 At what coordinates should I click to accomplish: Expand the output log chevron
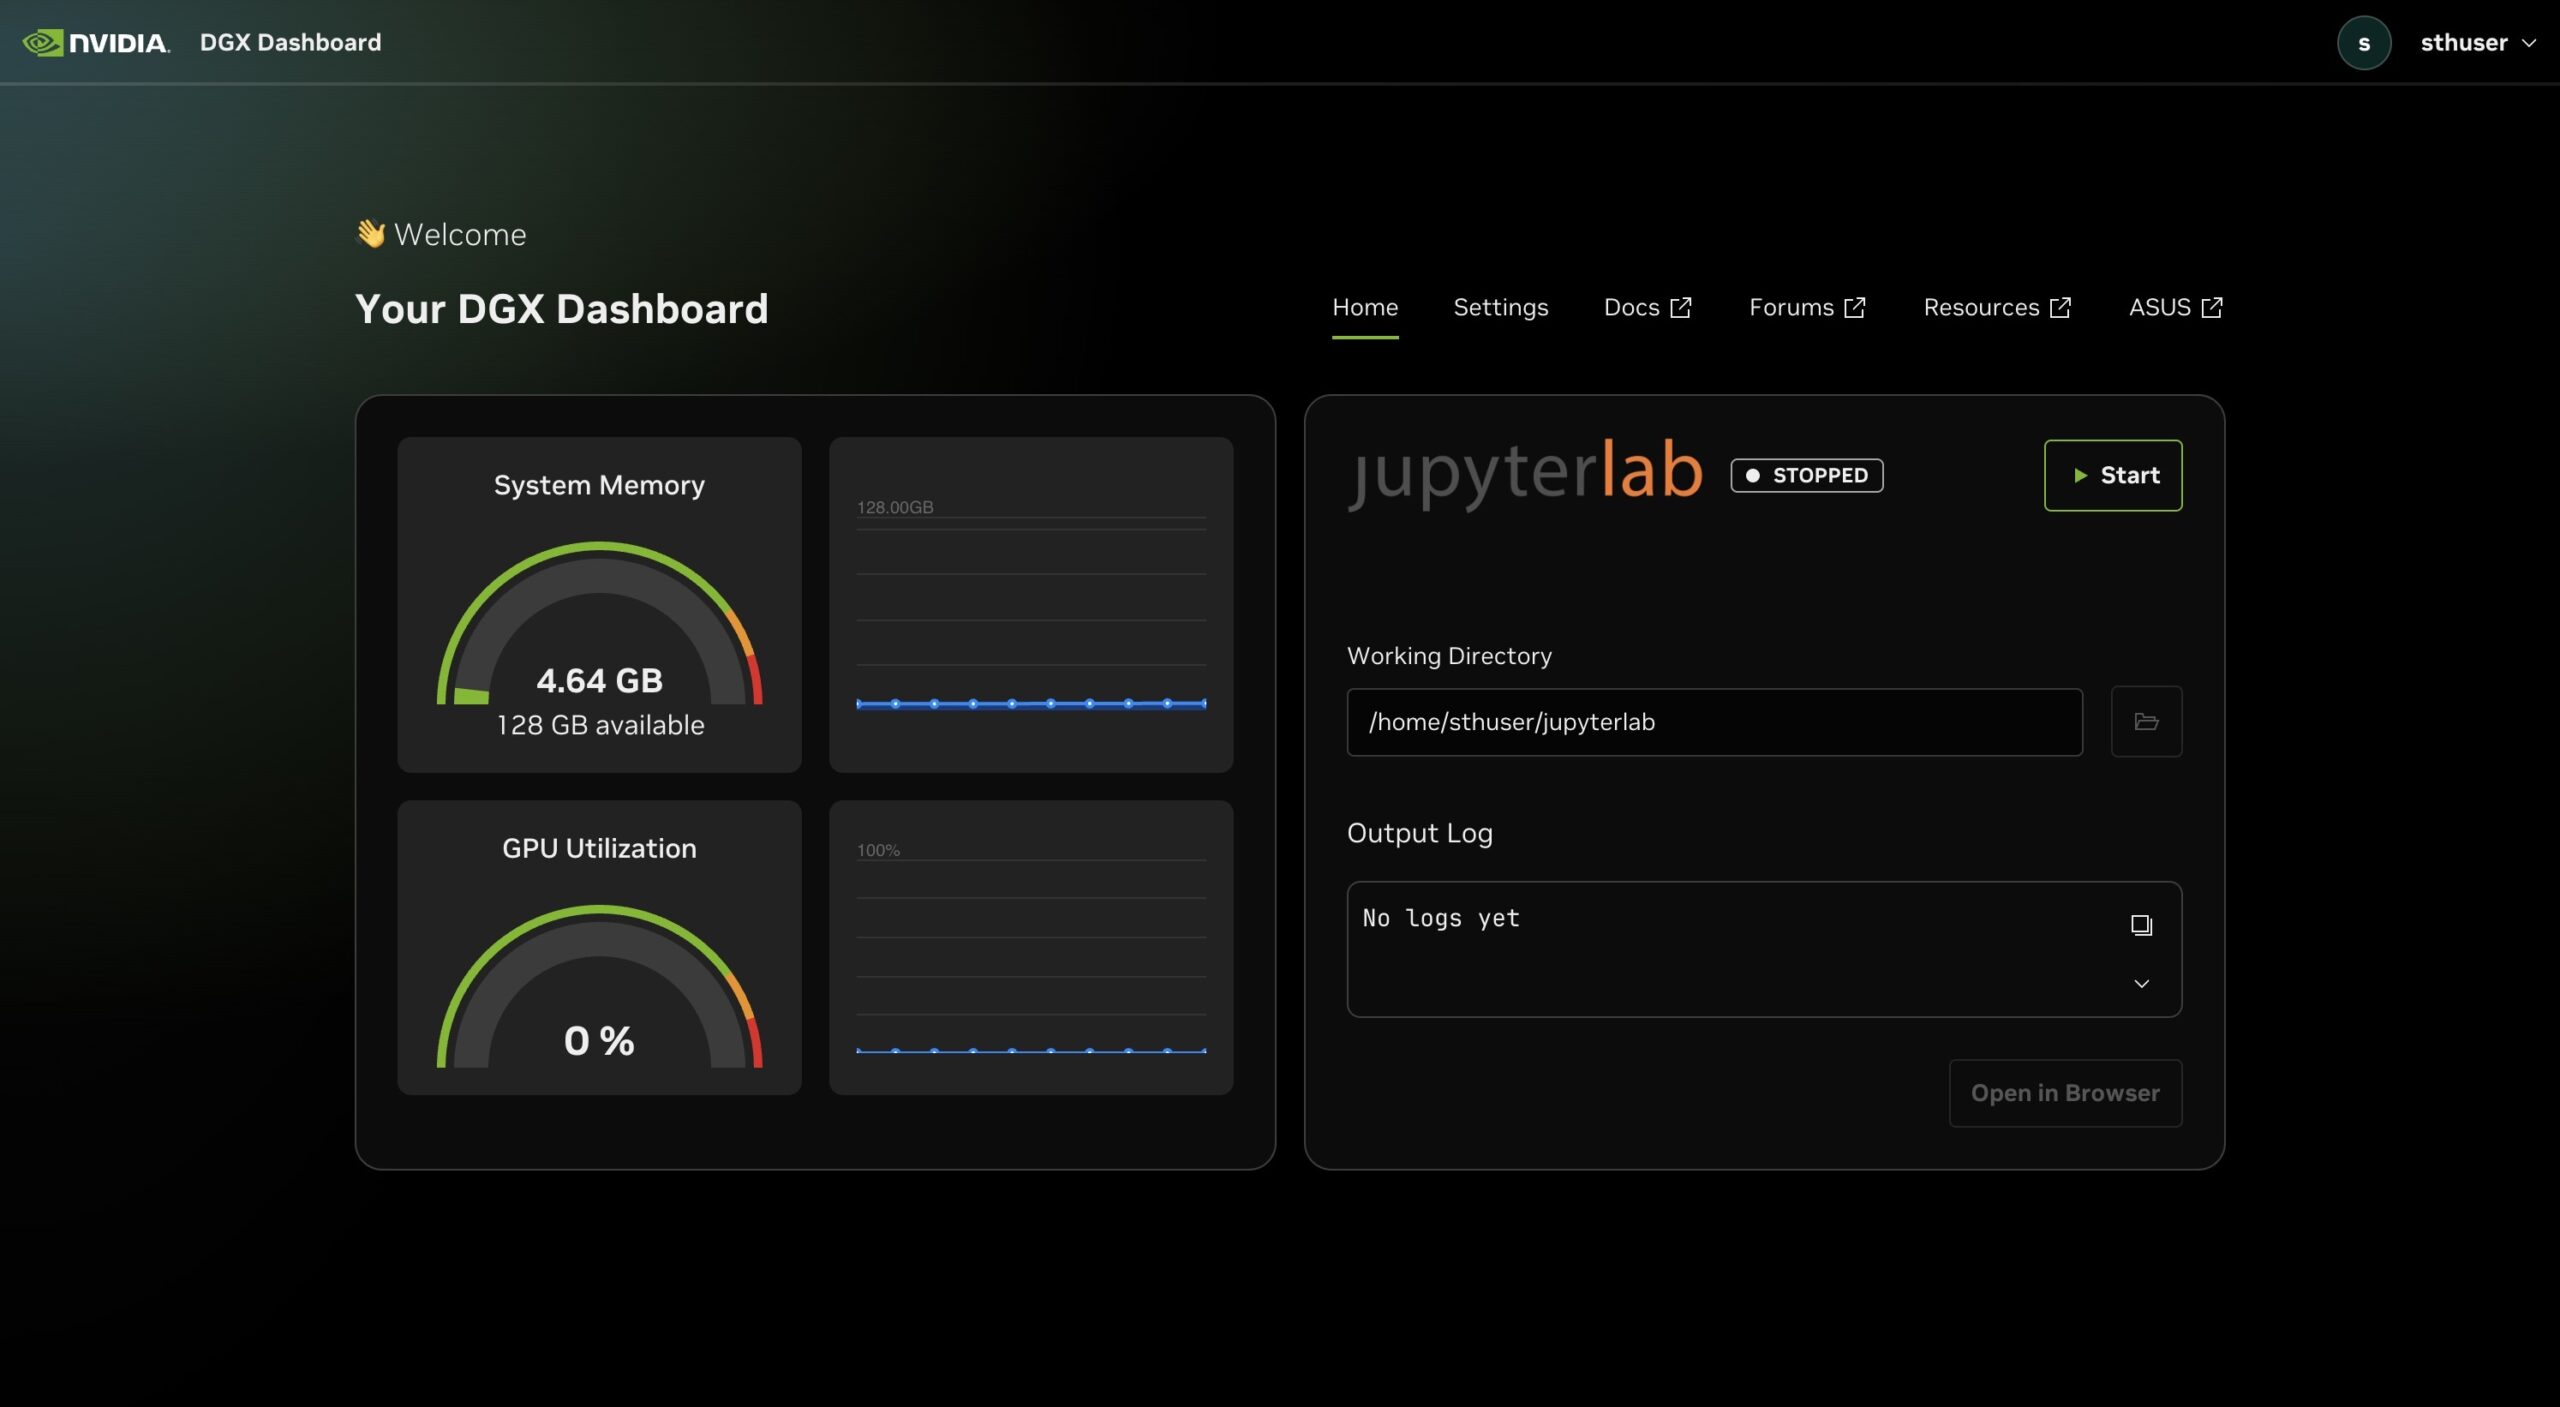2141,984
